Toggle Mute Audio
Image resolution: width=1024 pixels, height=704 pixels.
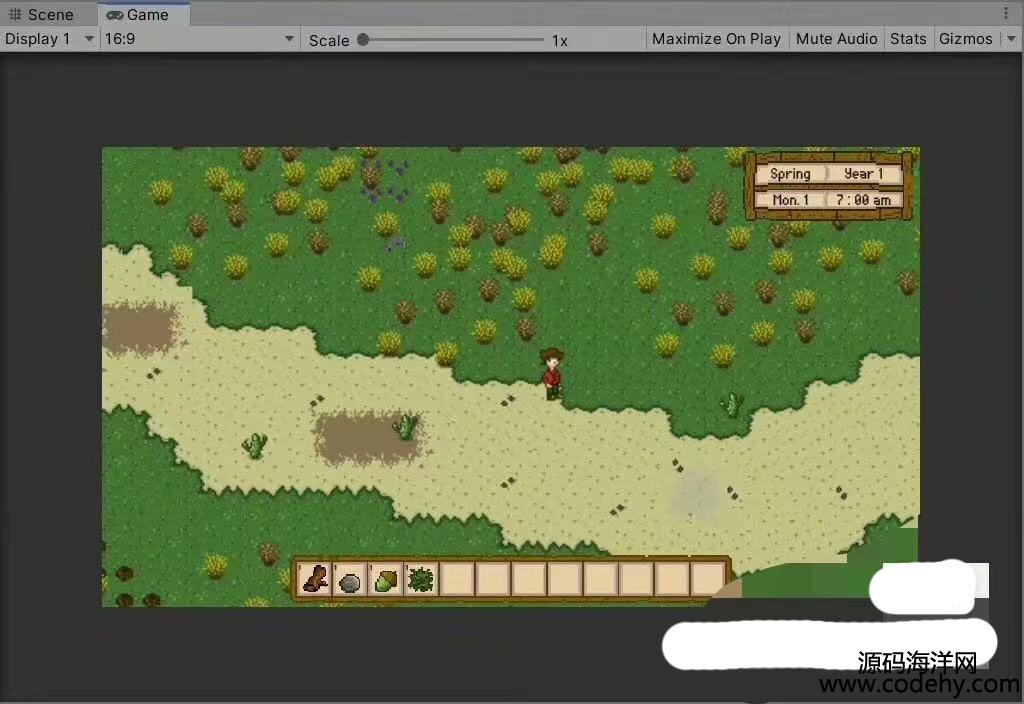coord(836,39)
